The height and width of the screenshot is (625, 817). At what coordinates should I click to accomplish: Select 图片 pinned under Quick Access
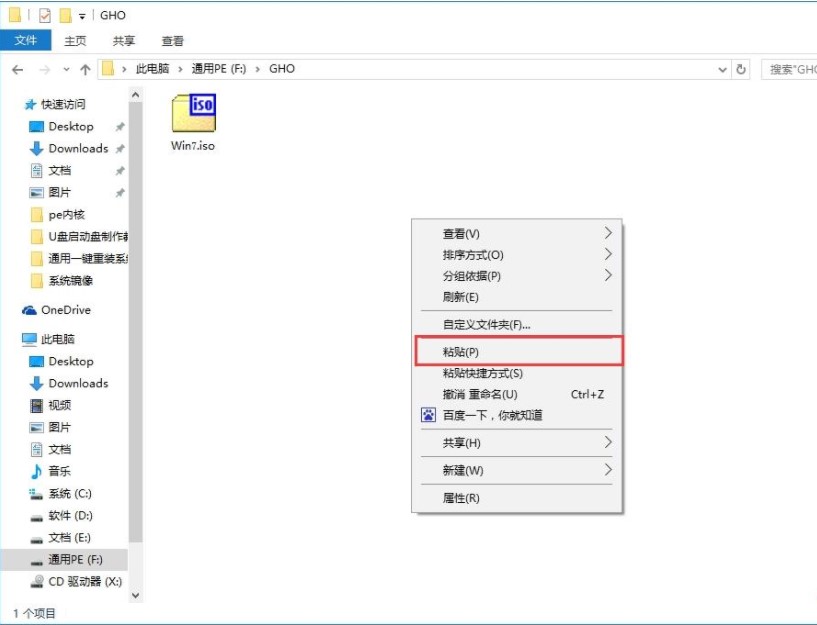pos(59,193)
